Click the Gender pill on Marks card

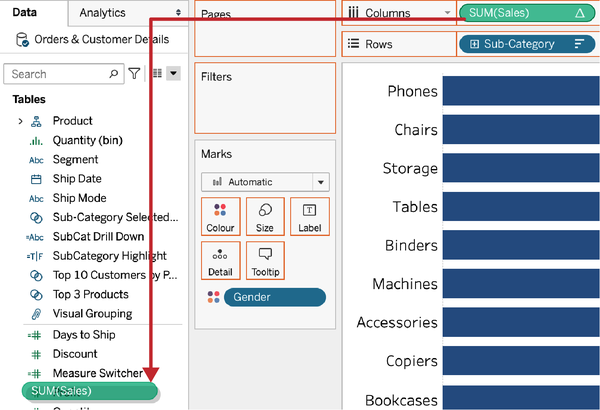pos(274,297)
